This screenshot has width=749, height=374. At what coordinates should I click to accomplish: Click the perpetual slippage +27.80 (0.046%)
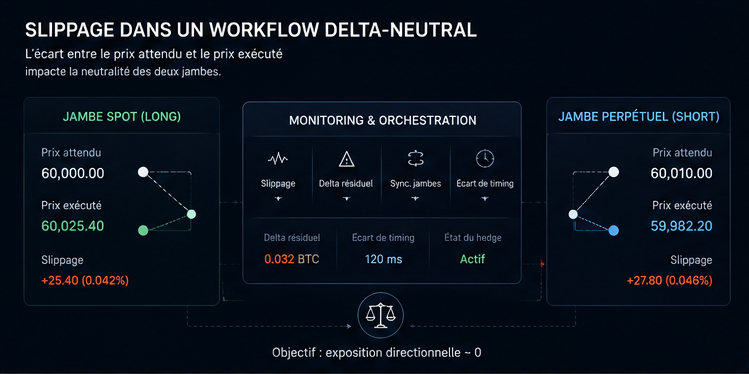point(669,281)
